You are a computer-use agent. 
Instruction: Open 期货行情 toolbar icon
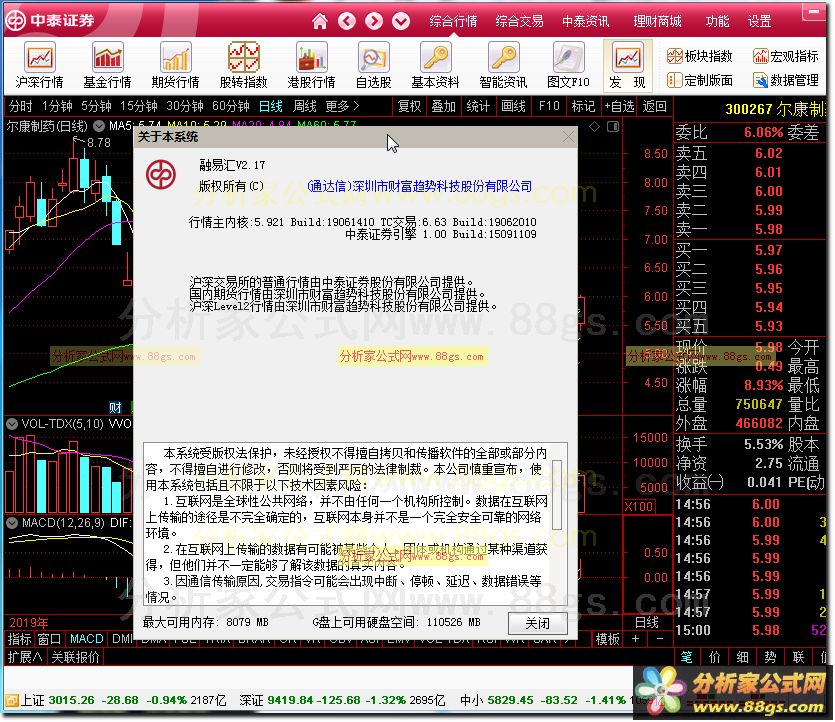pos(175,65)
